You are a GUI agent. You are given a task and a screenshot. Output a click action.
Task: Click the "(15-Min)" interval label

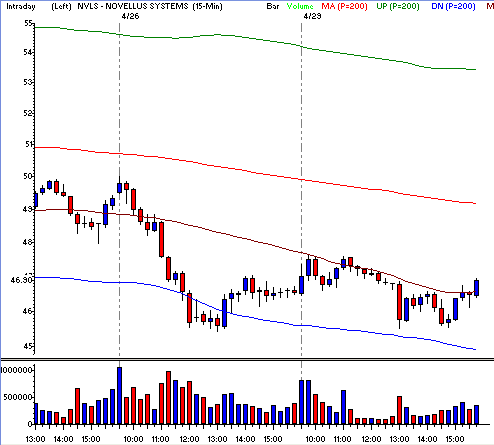click(x=207, y=6)
